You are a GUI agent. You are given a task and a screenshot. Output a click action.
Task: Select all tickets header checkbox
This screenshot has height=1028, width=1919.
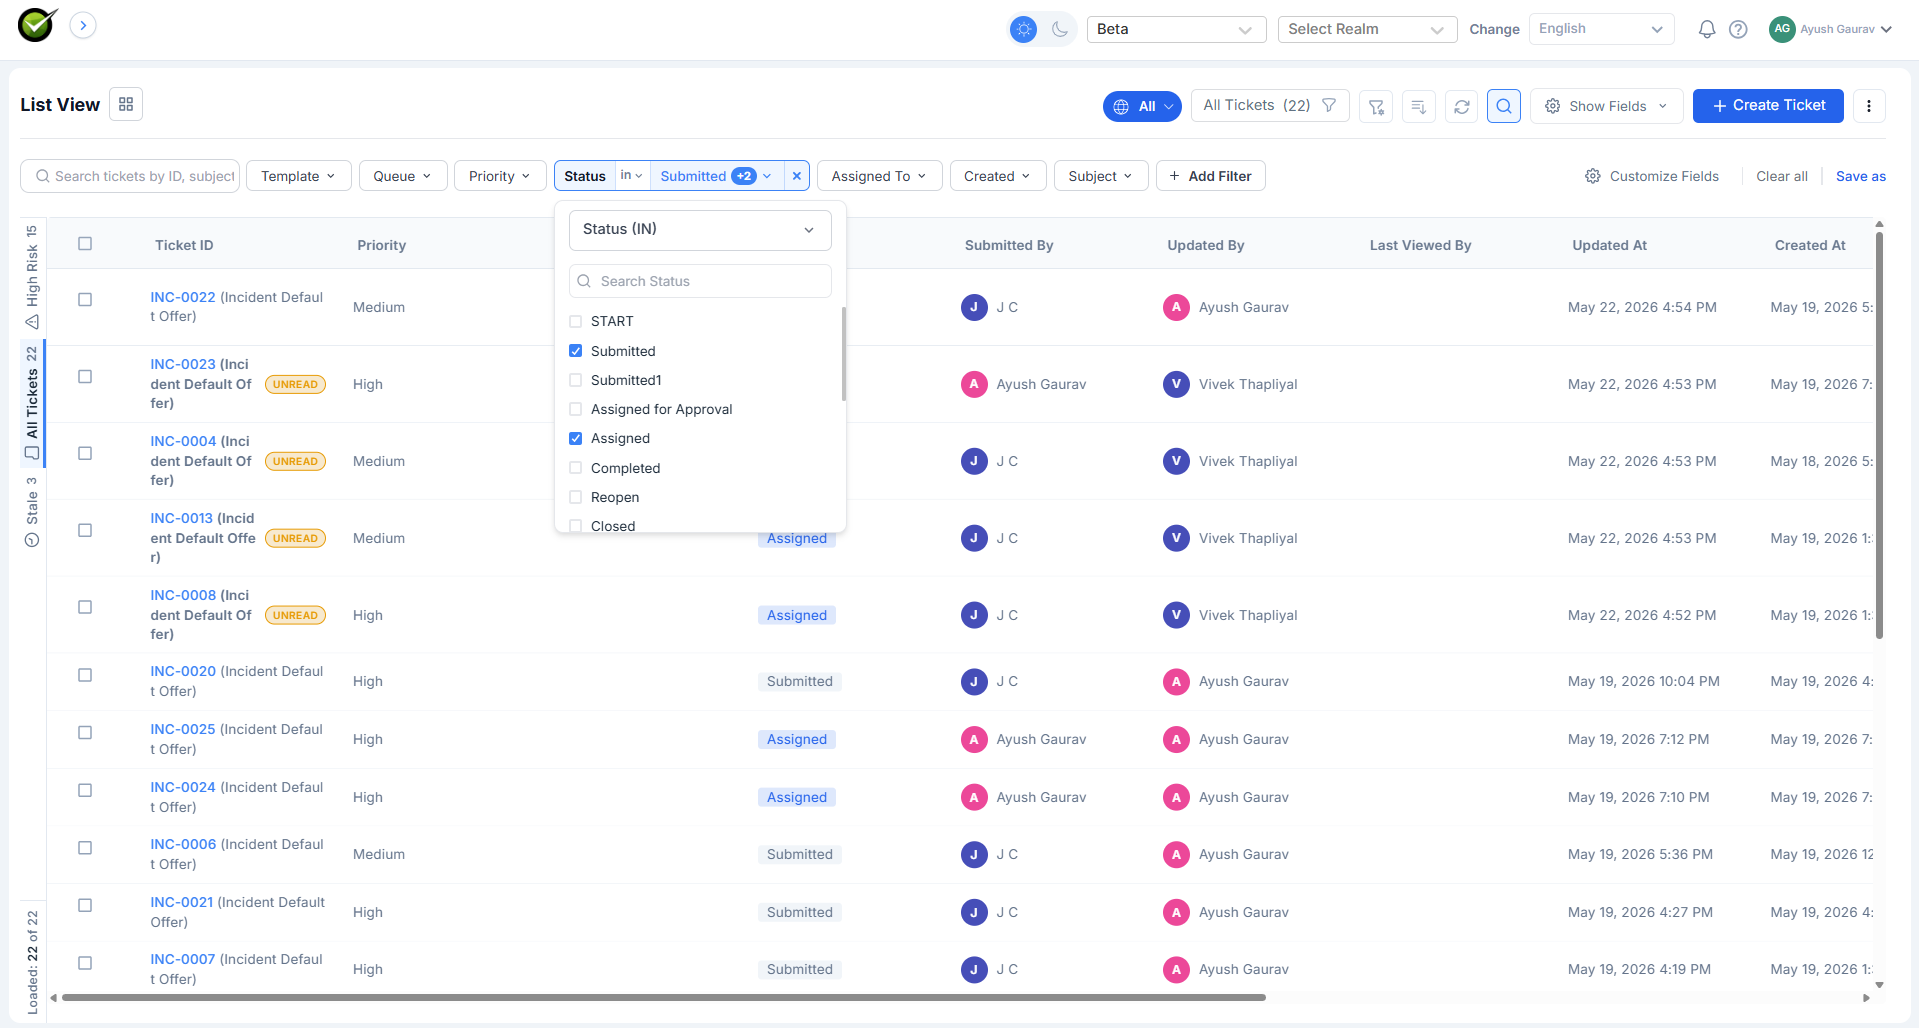(x=85, y=244)
